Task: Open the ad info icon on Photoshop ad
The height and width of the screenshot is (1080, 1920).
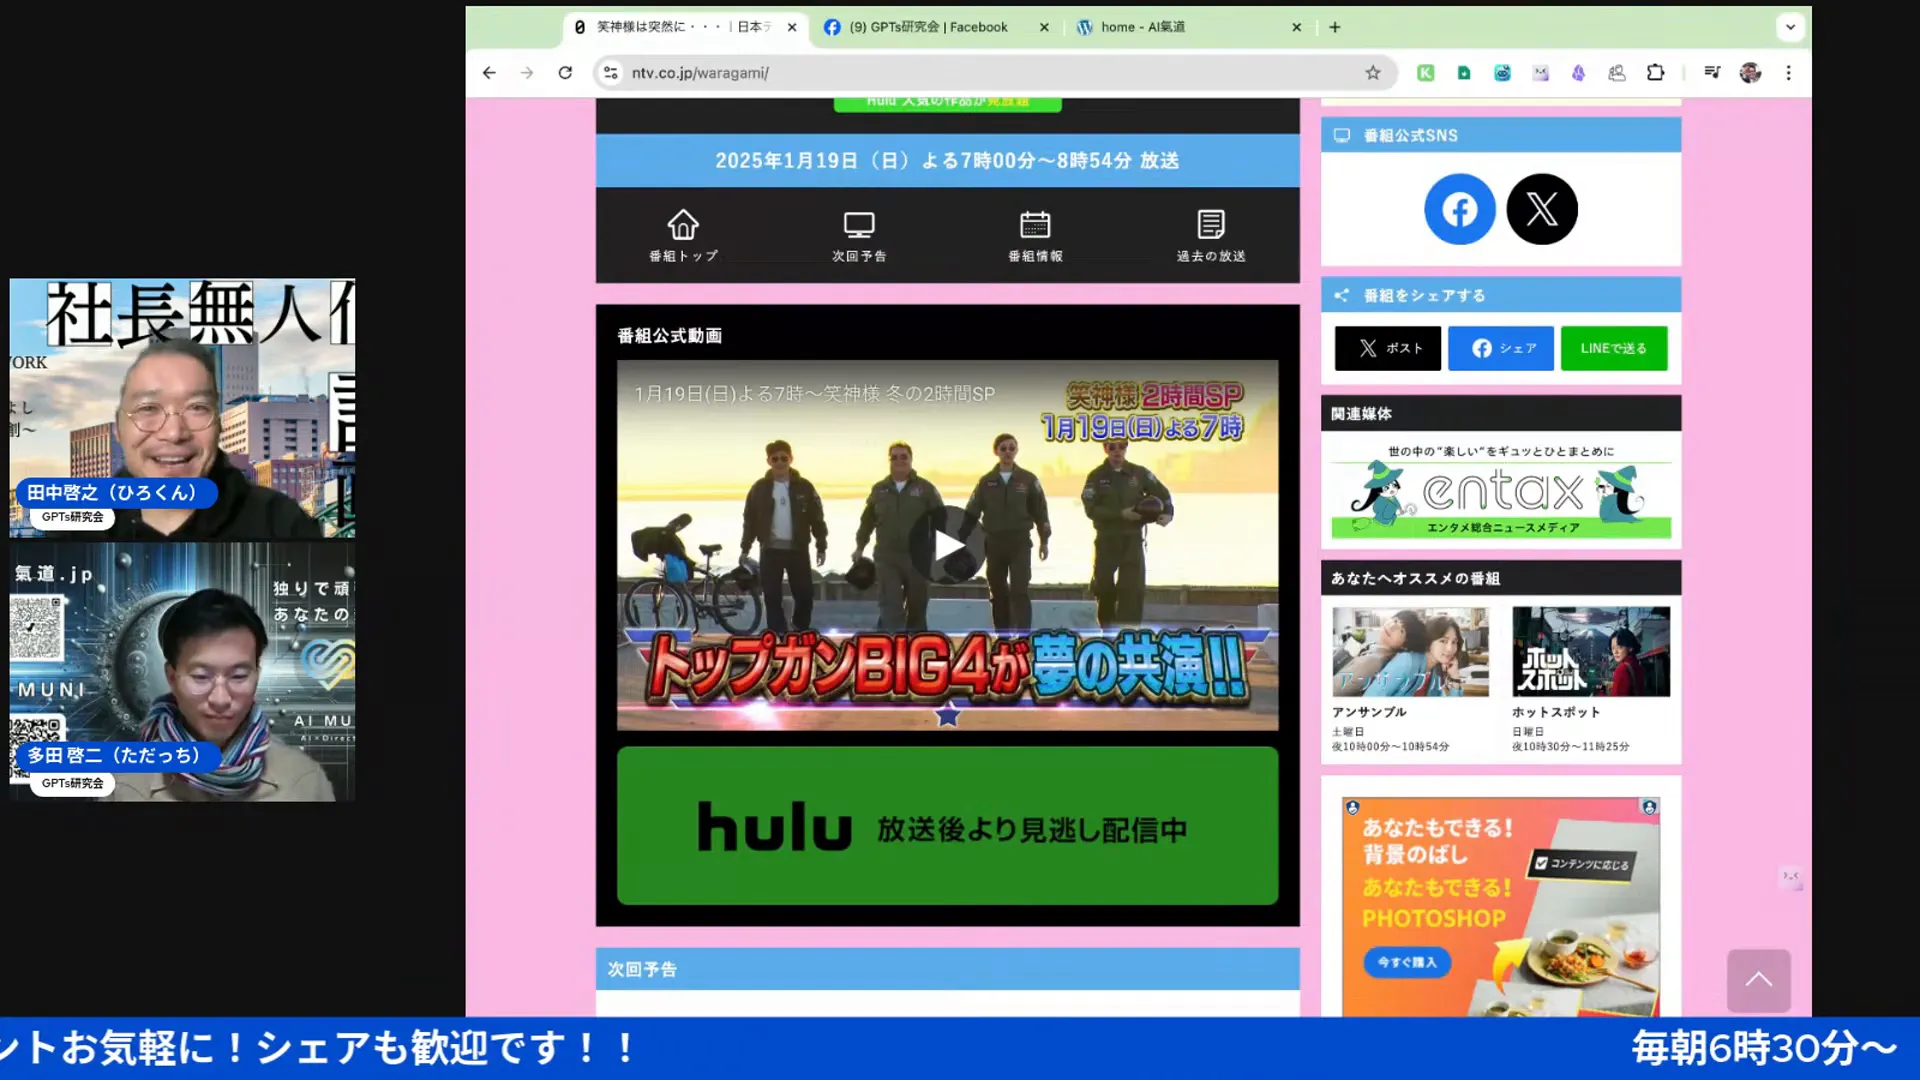Action: click(x=1649, y=807)
